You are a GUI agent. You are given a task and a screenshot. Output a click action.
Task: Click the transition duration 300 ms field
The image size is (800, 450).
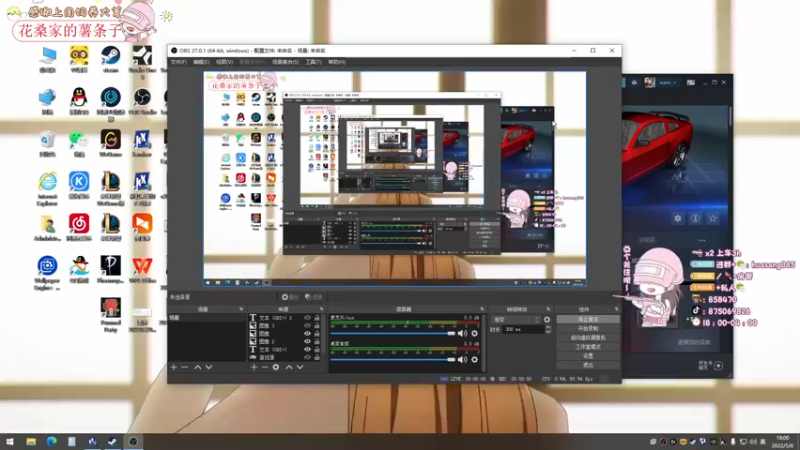click(x=523, y=330)
